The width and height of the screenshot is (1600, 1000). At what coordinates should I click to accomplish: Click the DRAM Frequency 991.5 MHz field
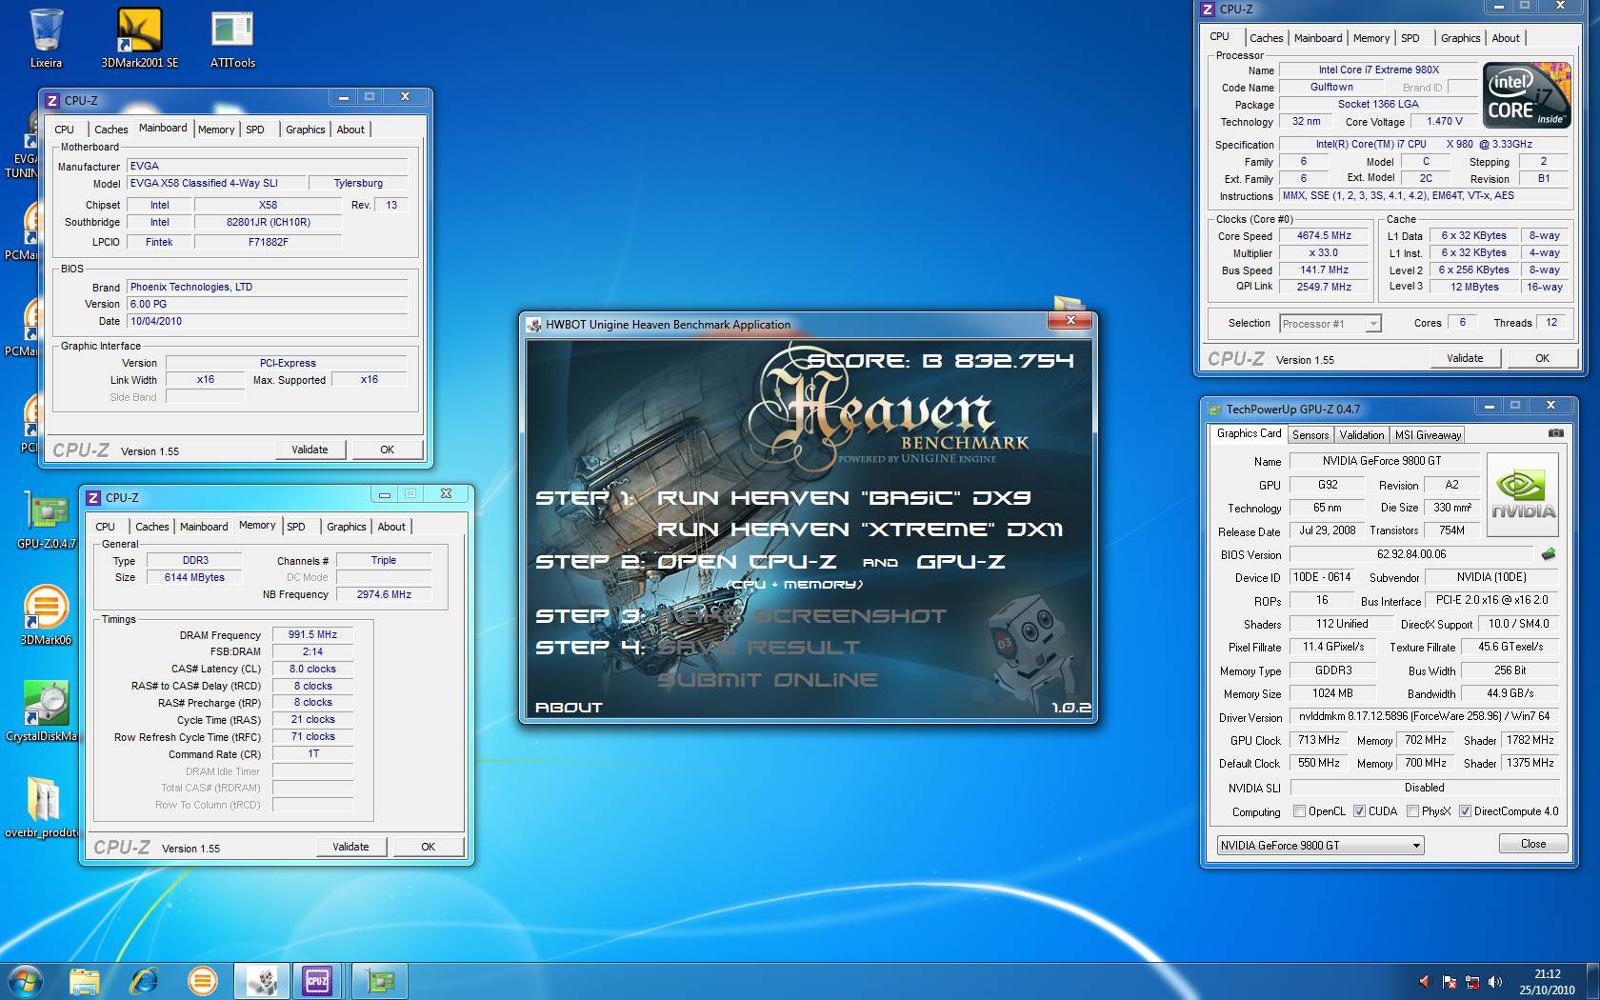tap(313, 635)
